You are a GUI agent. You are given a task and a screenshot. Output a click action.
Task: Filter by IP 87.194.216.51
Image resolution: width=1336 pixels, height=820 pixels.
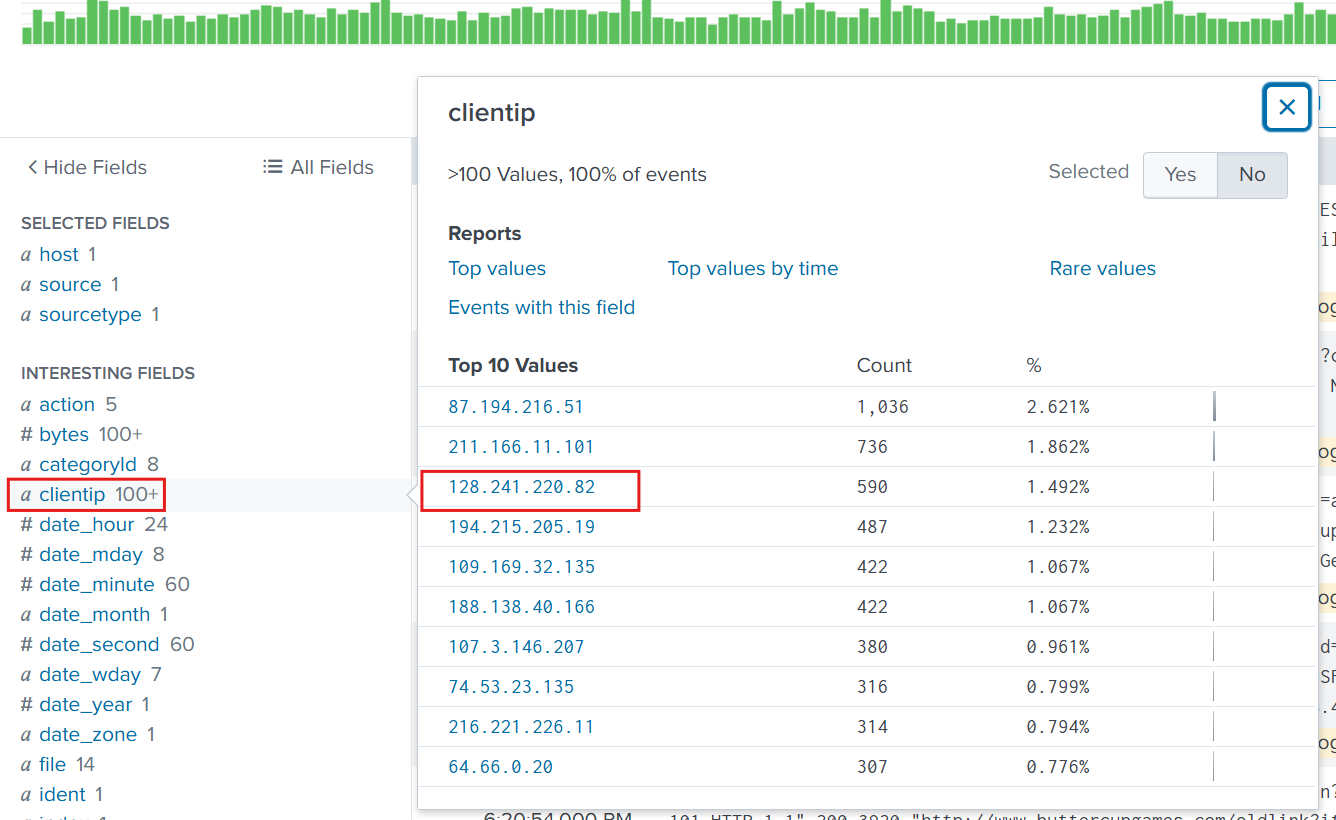515,407
